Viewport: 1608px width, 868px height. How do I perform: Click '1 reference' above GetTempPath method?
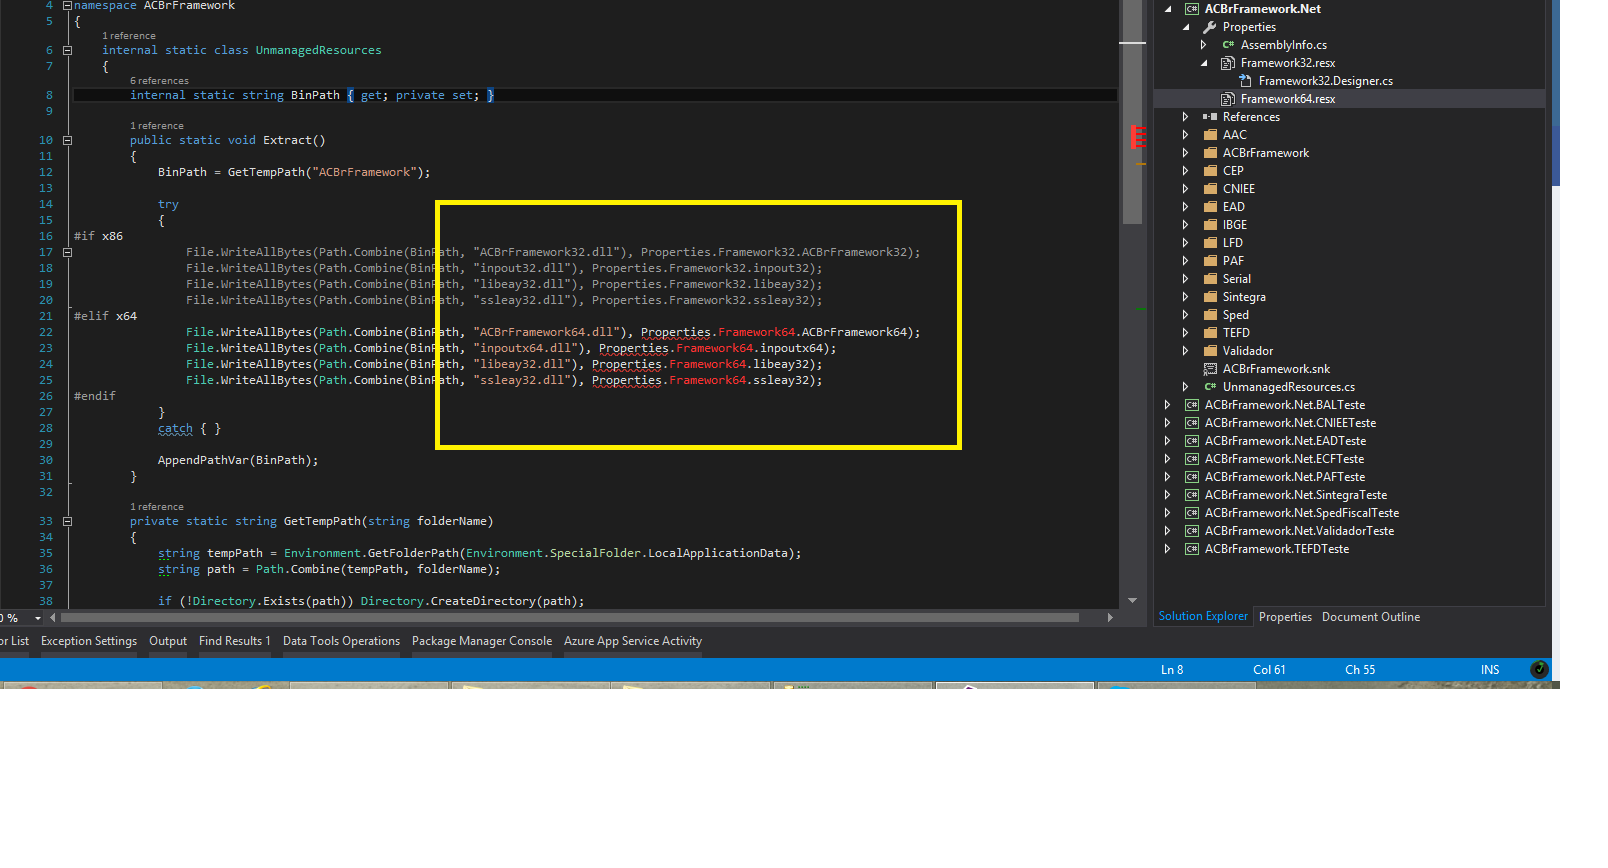157,507
